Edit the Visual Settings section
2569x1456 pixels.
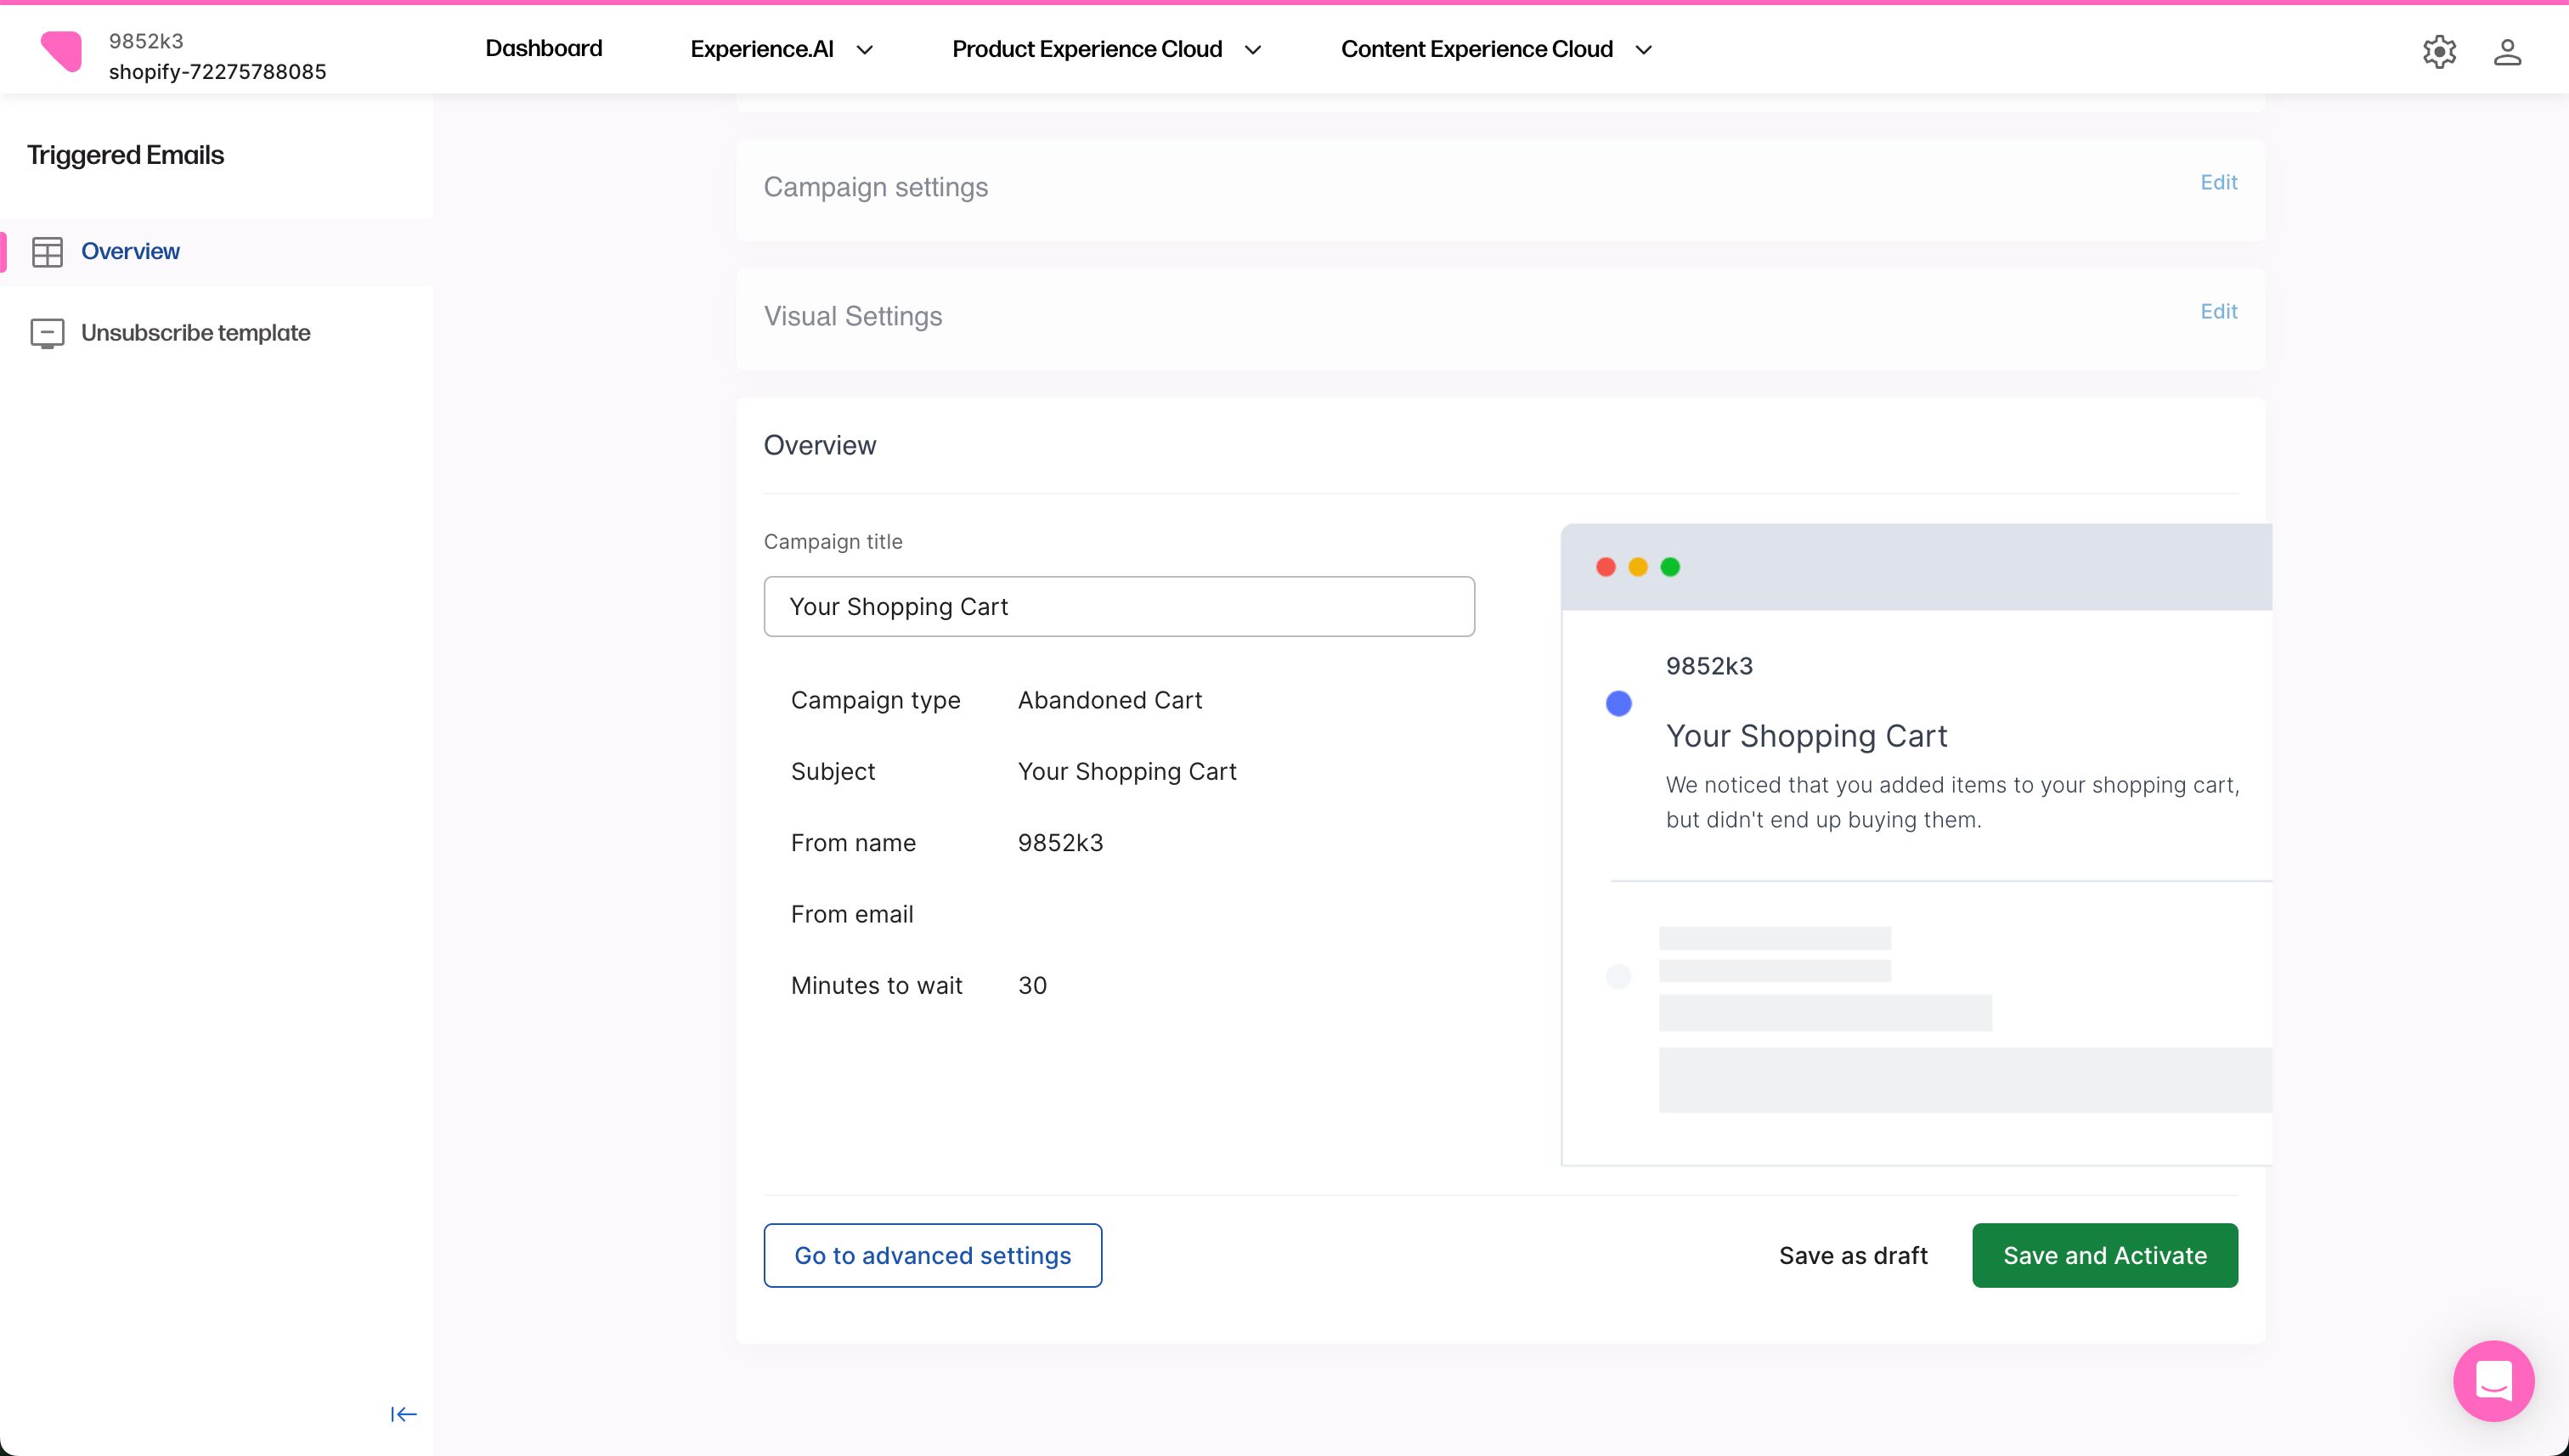point(2219,311)
